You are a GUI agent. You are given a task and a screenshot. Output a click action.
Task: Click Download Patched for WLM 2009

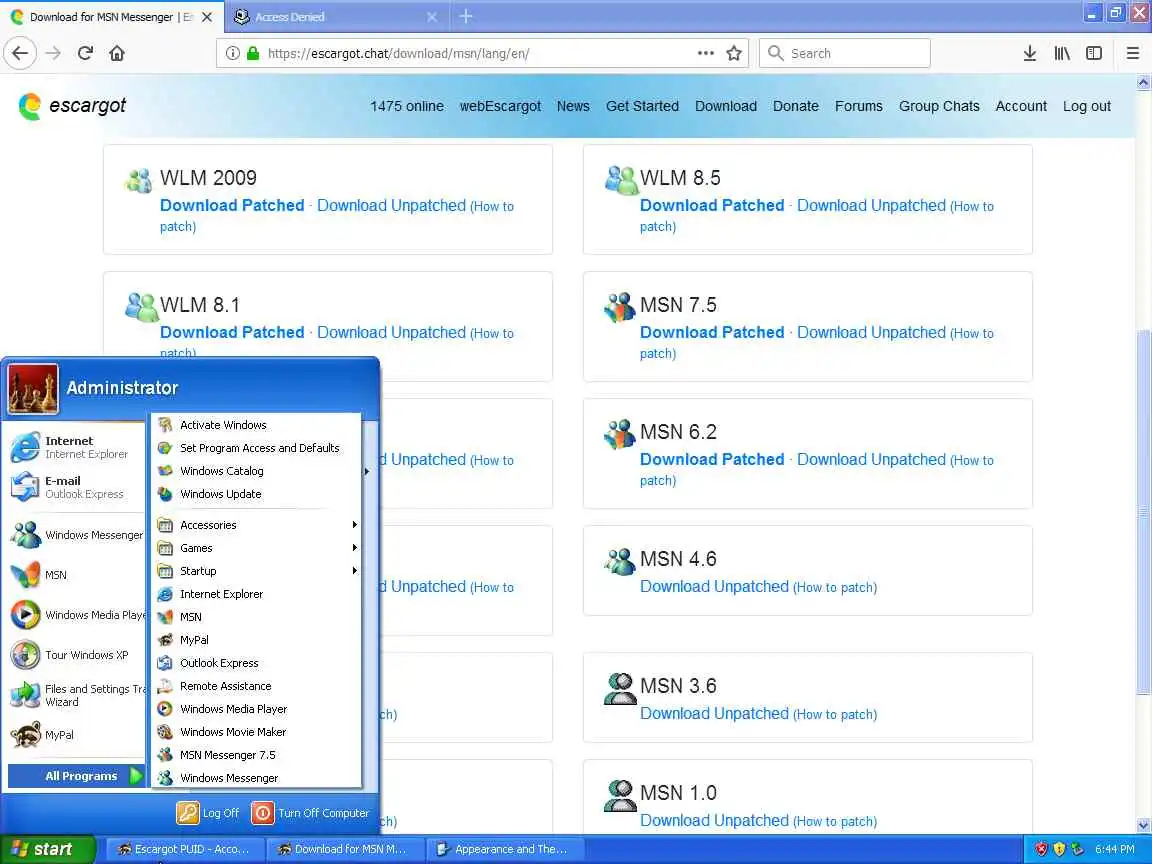point(232,205)
